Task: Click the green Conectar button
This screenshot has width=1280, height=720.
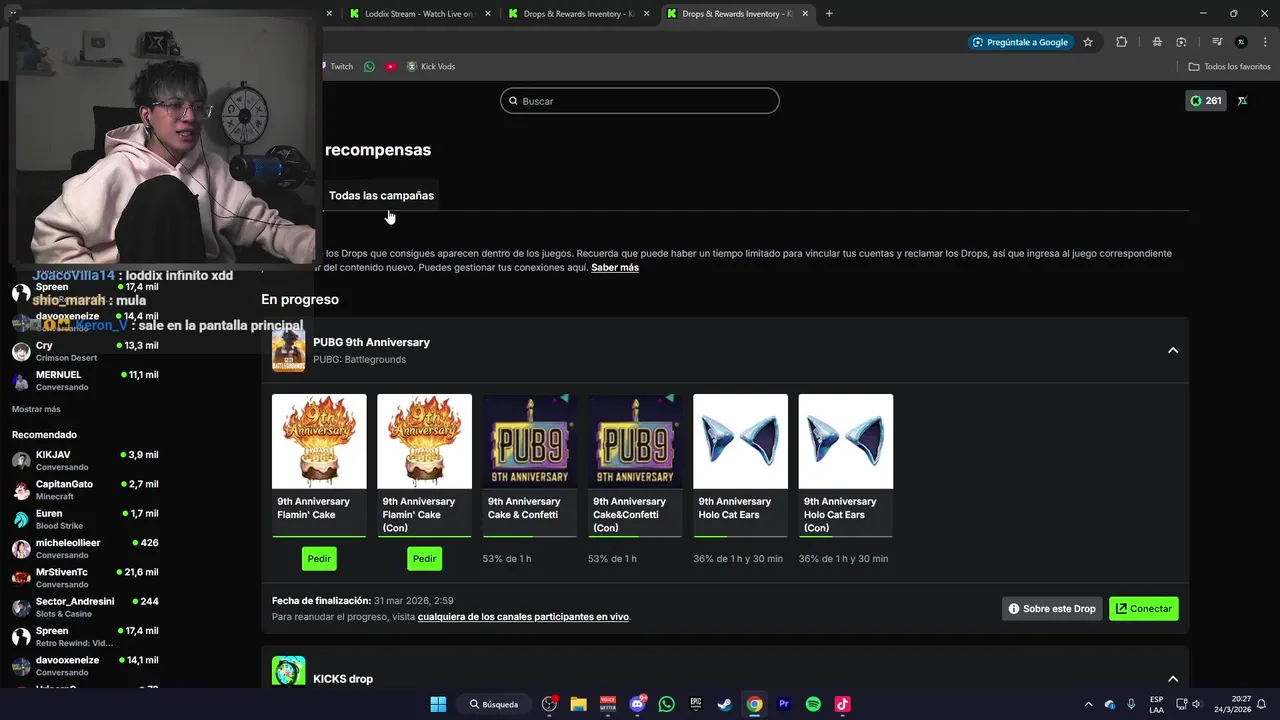Action: [x=1144, y=608]
